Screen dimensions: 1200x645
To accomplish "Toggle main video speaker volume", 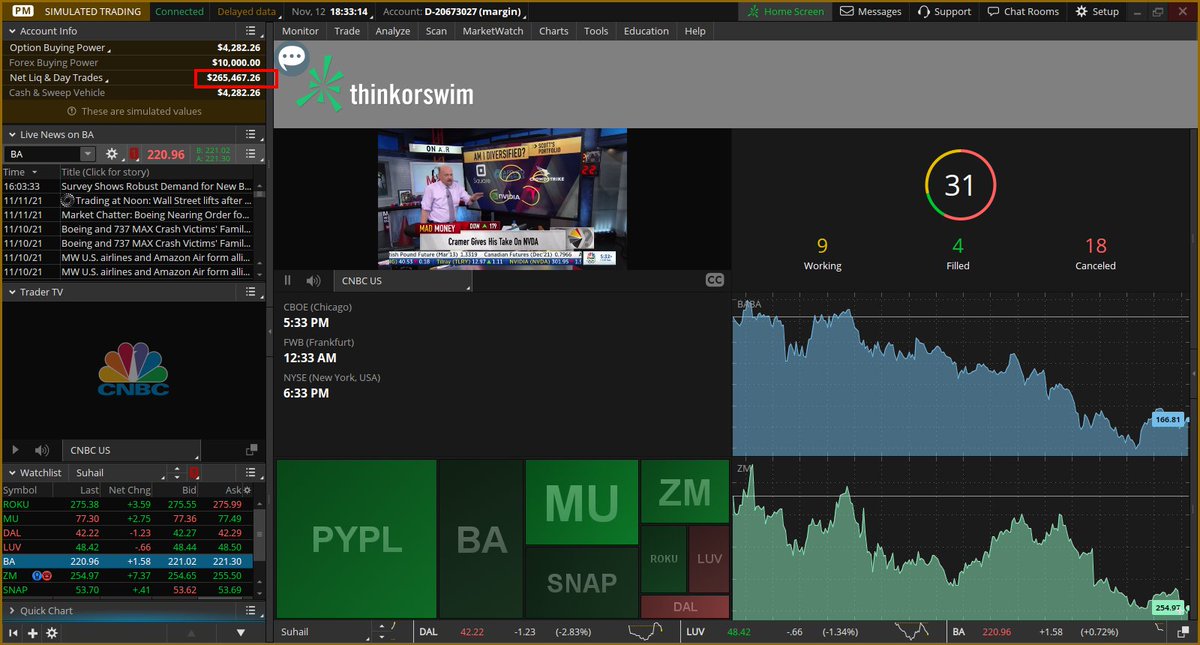I will tap(314, 281).
